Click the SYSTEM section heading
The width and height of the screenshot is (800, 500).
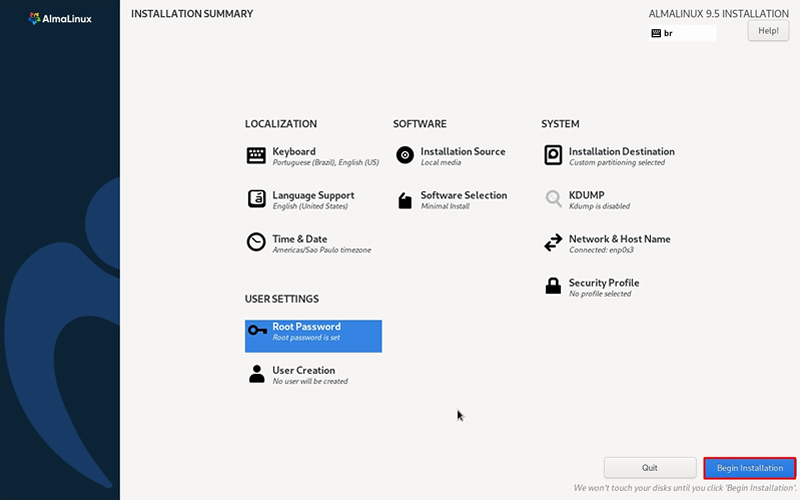pos(560,124)
